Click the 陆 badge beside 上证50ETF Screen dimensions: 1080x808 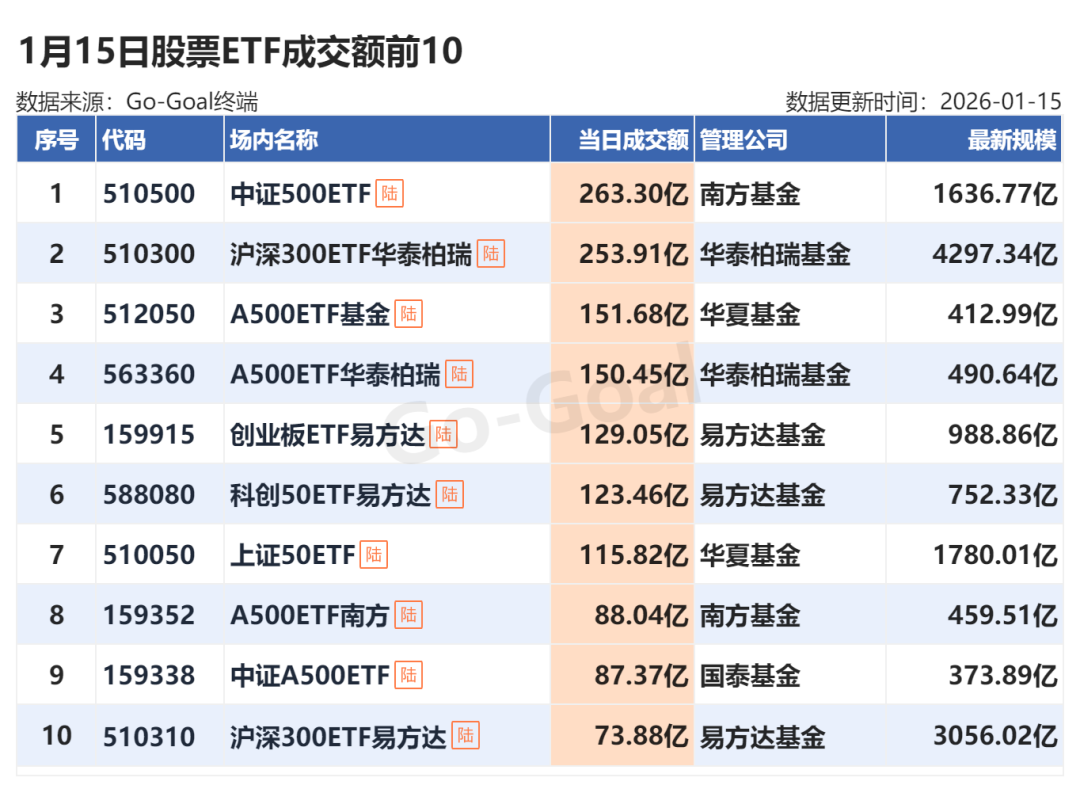[x=373, y=555]
